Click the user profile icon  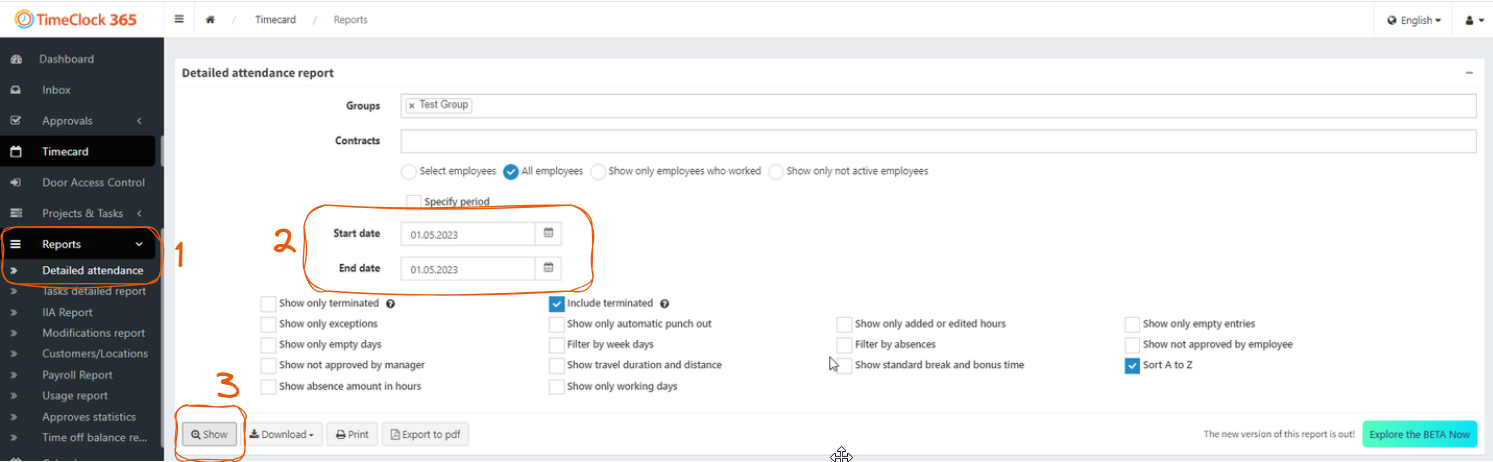(x=1474, y=20)
